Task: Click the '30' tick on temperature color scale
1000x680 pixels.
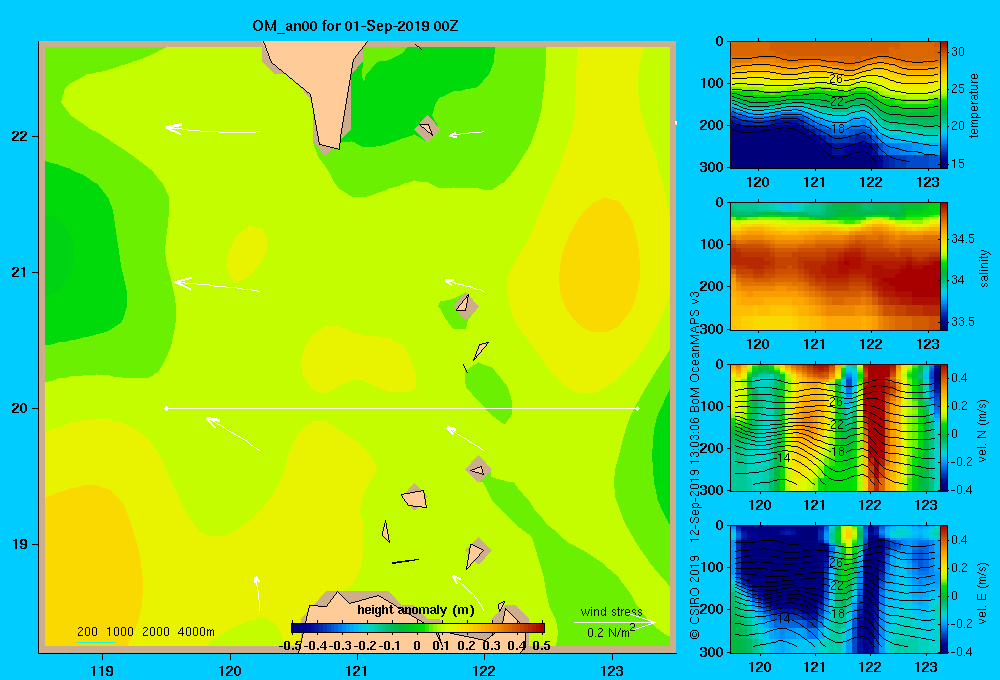Action: [x=958, y=52]
